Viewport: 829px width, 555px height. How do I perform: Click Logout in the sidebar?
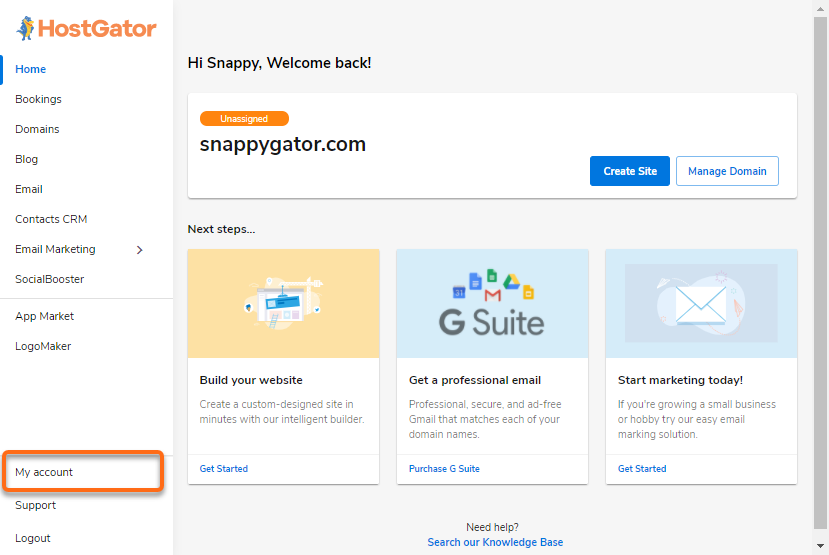click(x=33, y=538)
